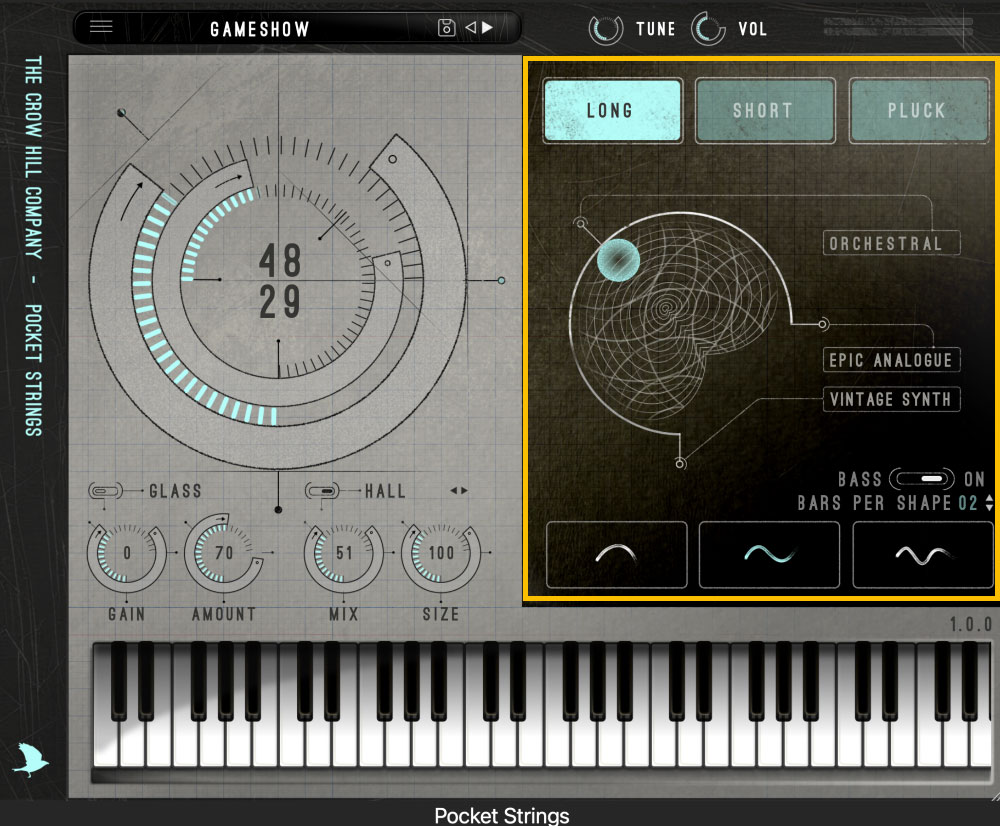
Task: Click the cyan puck on the sound blend sphere
Action: point(618,260)
